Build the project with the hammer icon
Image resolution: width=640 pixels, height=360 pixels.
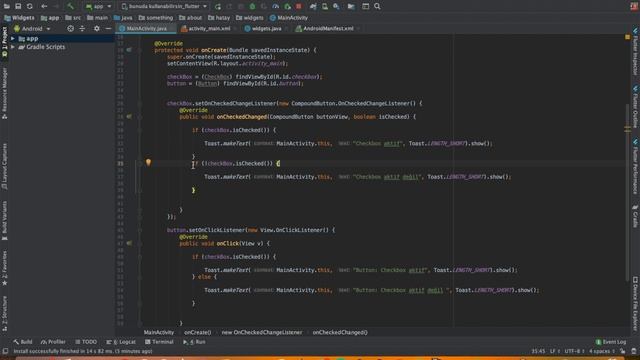(x=71, y=6)
